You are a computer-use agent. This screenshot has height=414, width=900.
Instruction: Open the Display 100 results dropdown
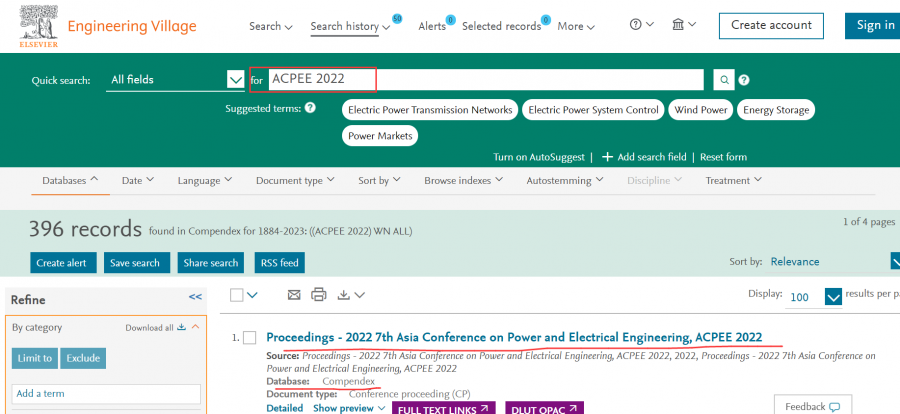point(832,297)
